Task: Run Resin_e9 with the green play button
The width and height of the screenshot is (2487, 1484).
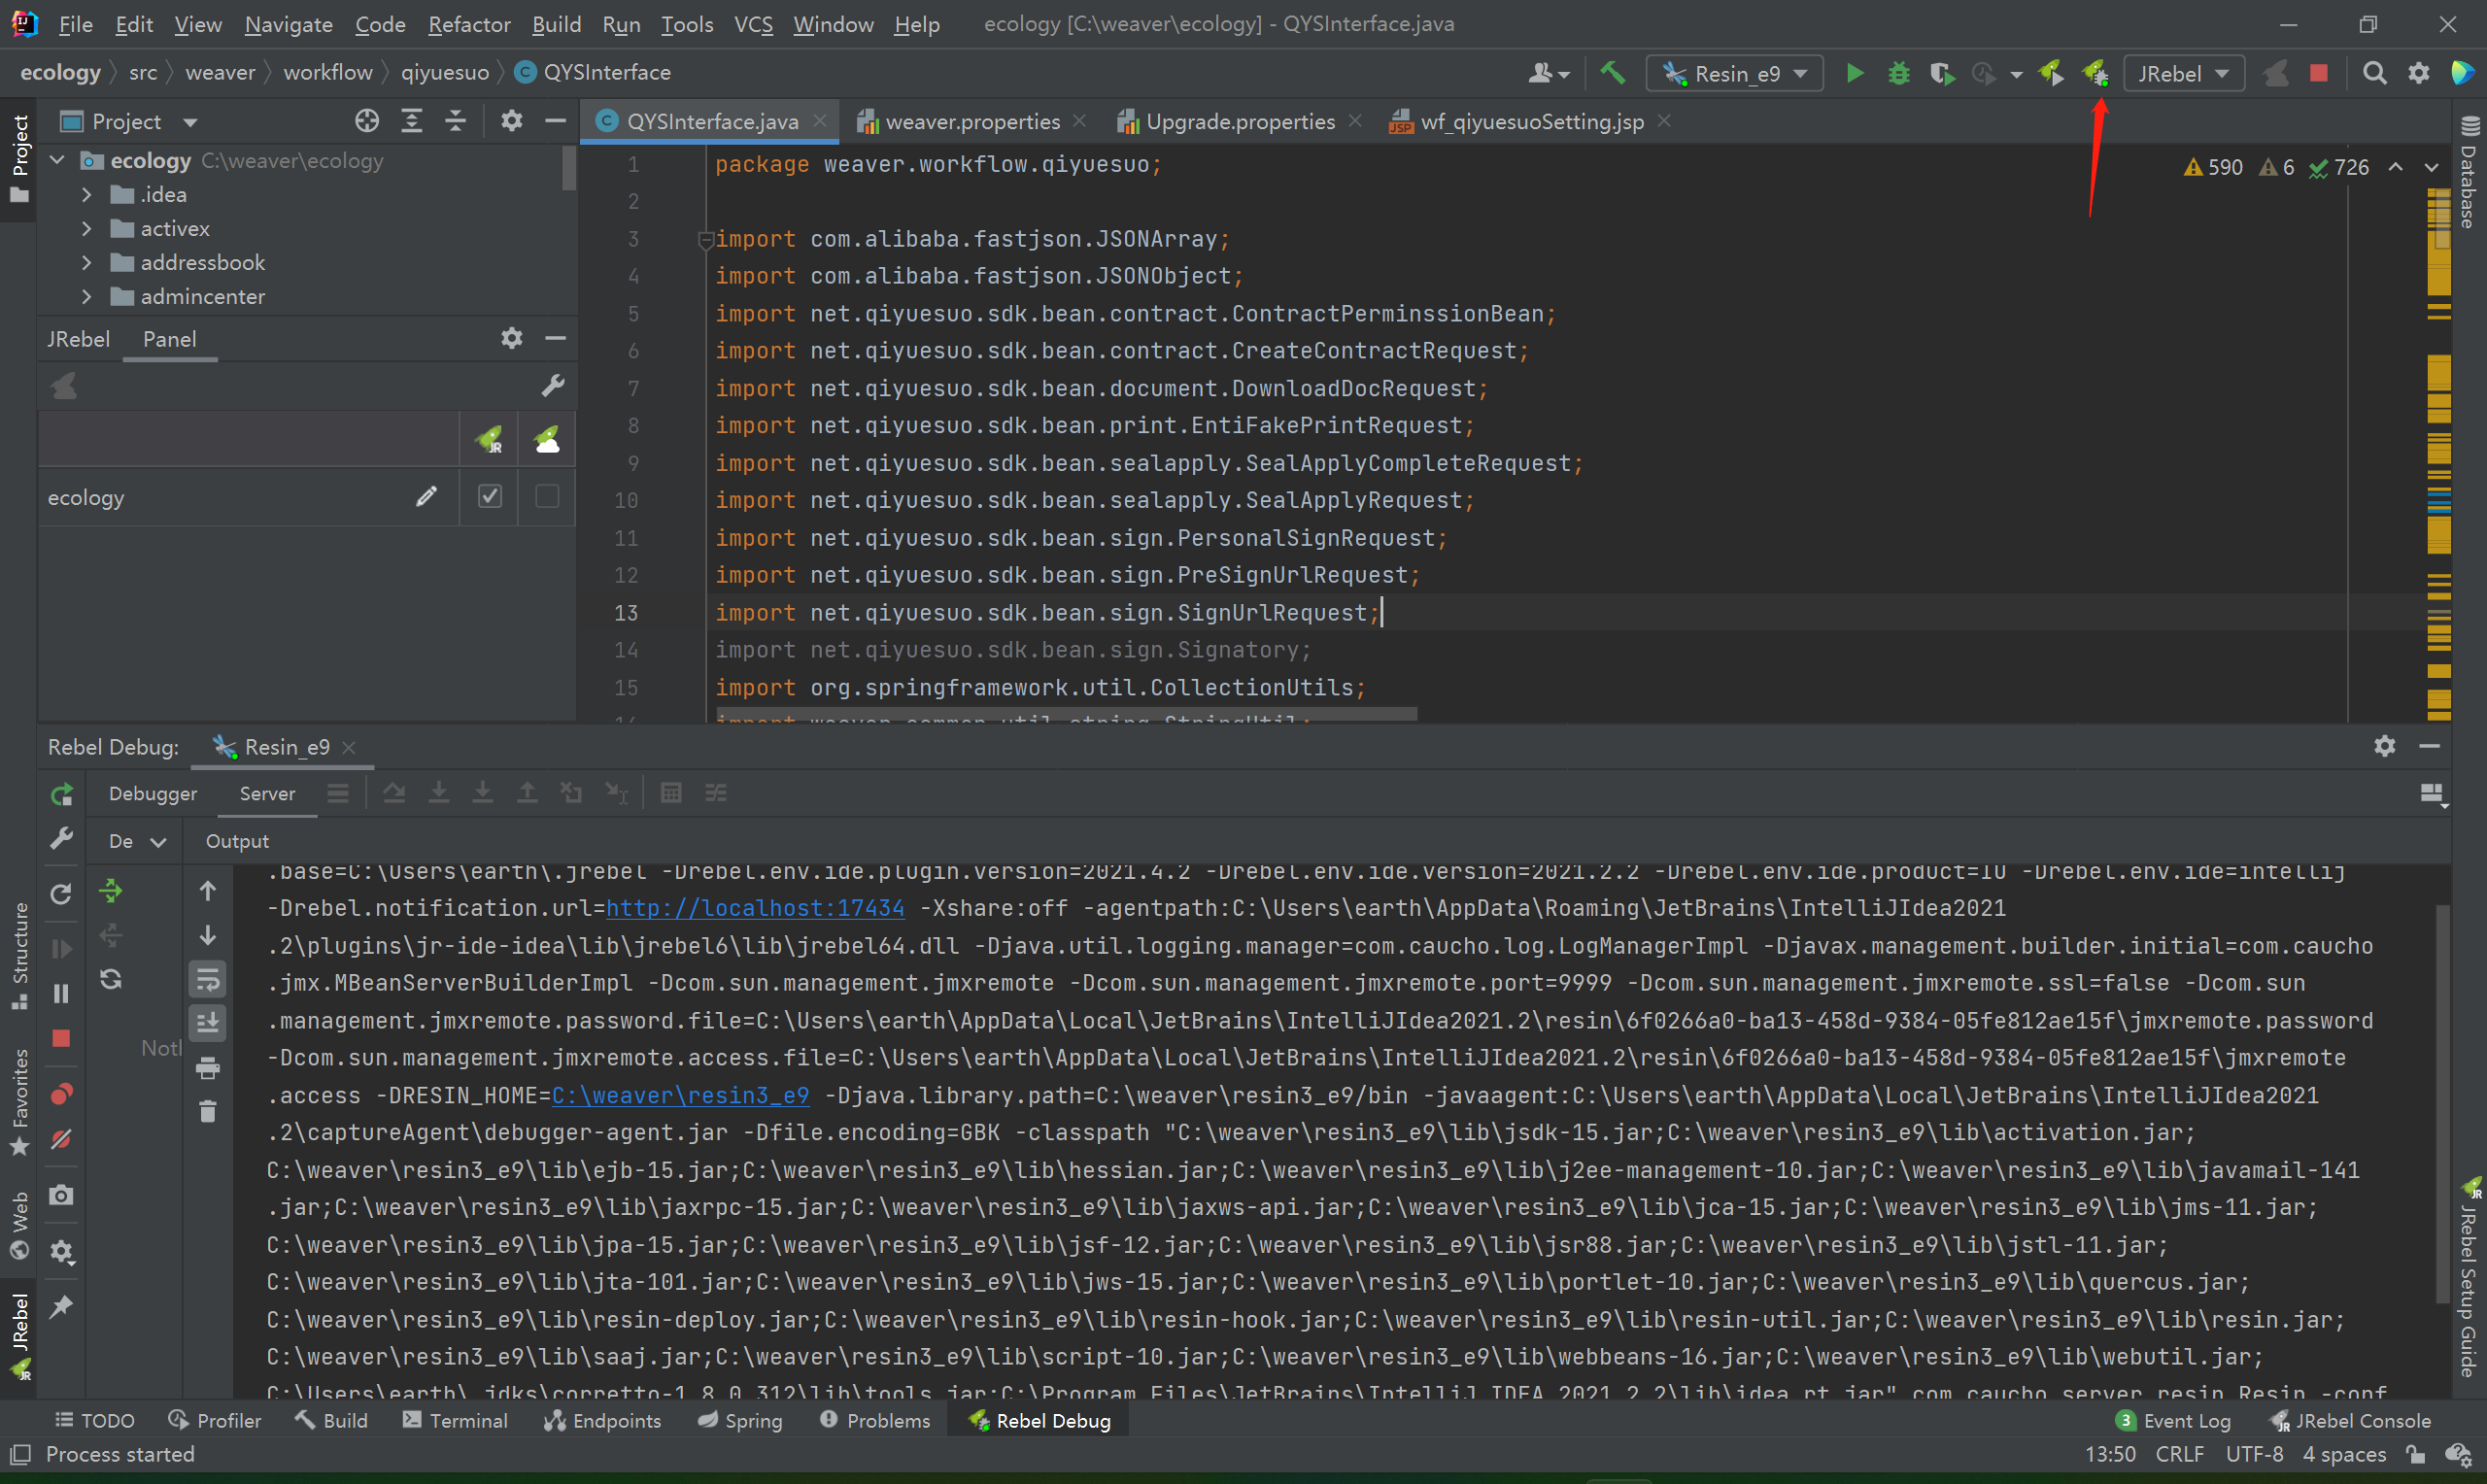Action: pyautogui.click(x=1854, y=73)
